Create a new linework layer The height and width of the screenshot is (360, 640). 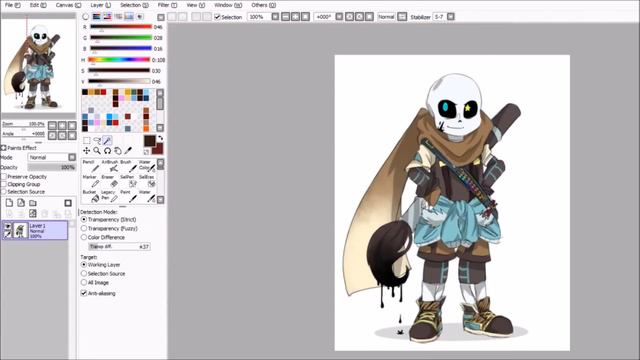pos(21,203)
